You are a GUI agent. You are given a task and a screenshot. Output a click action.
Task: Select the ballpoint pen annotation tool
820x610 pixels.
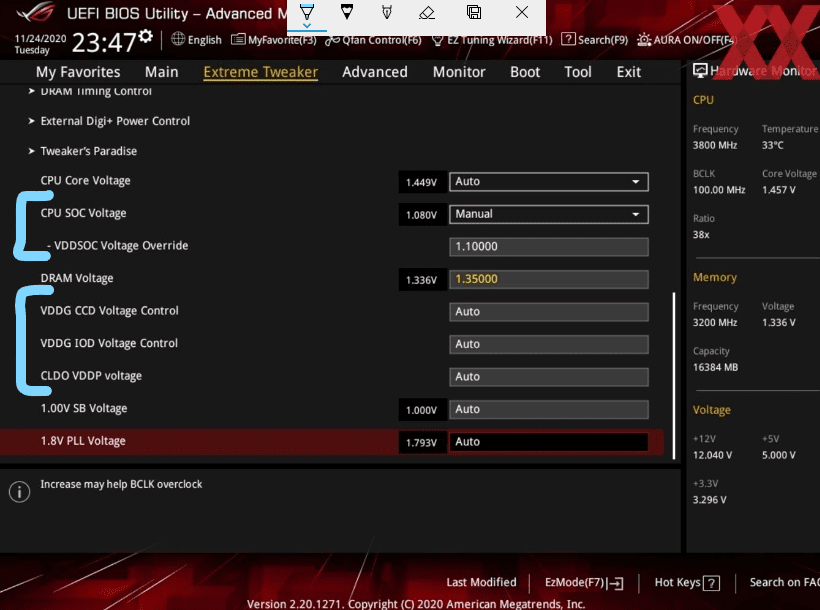(307, 13)
